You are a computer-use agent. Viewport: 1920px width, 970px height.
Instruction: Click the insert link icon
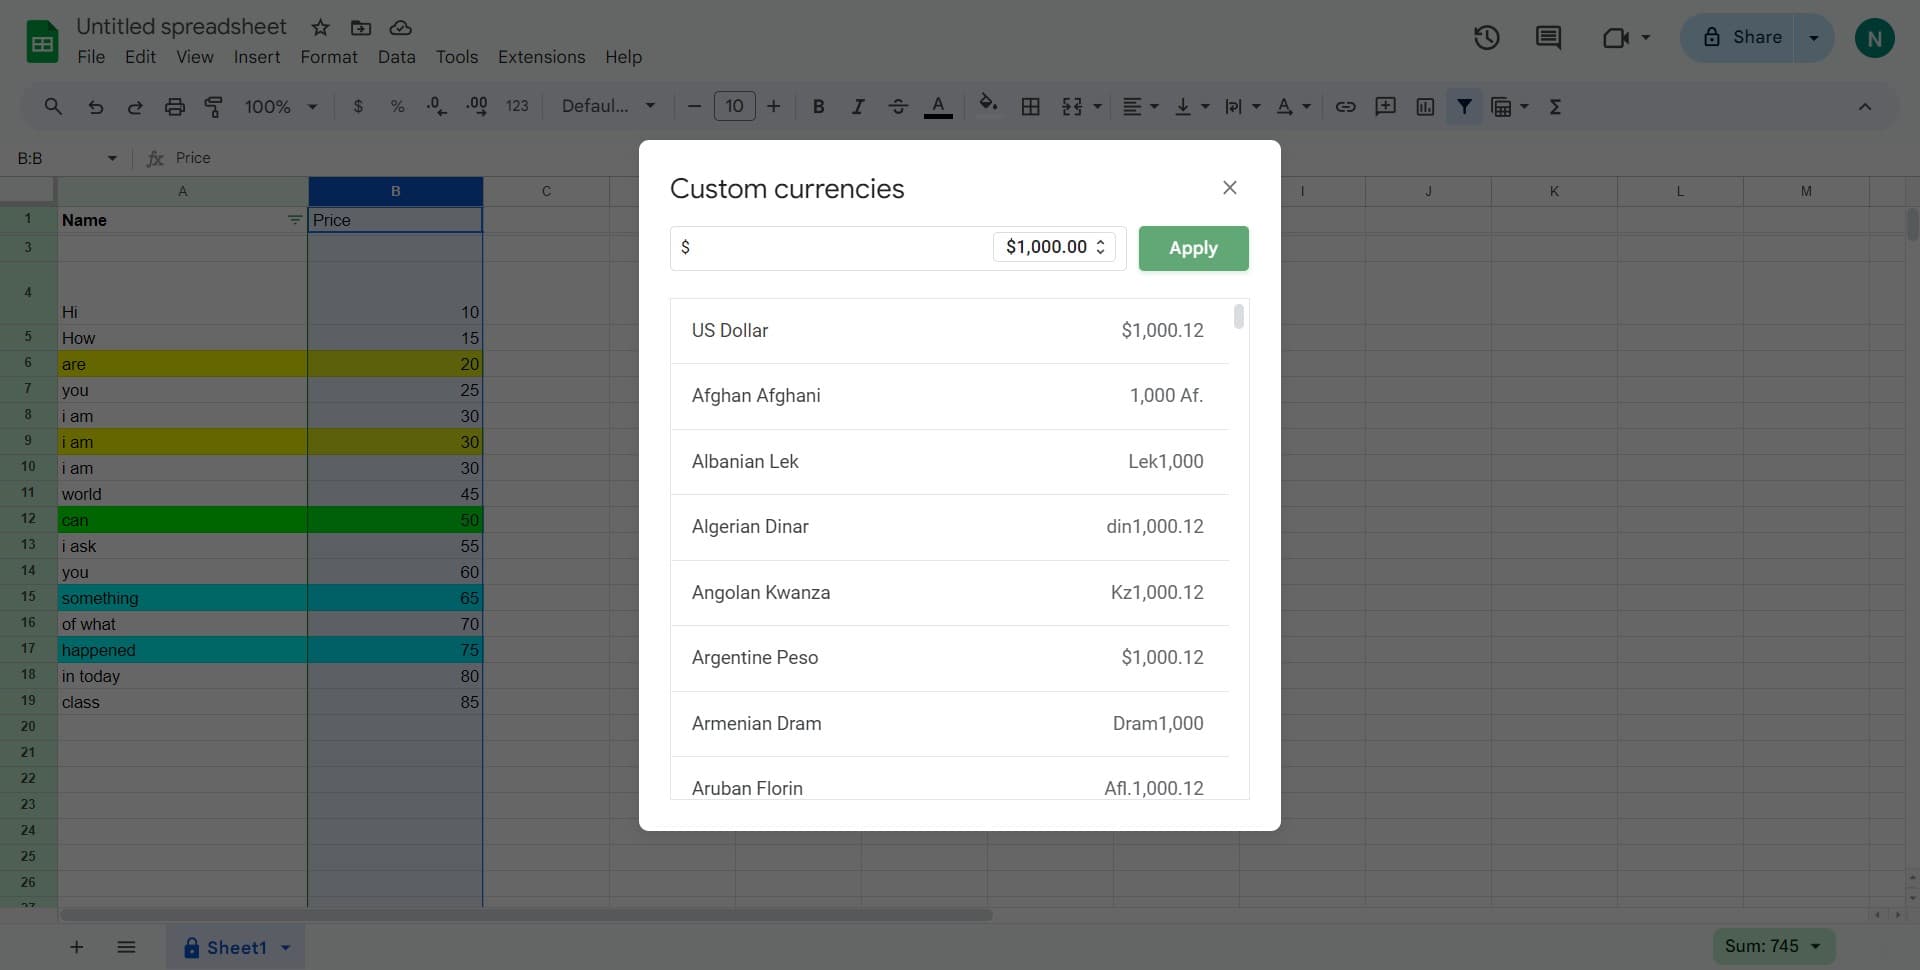1345,107
